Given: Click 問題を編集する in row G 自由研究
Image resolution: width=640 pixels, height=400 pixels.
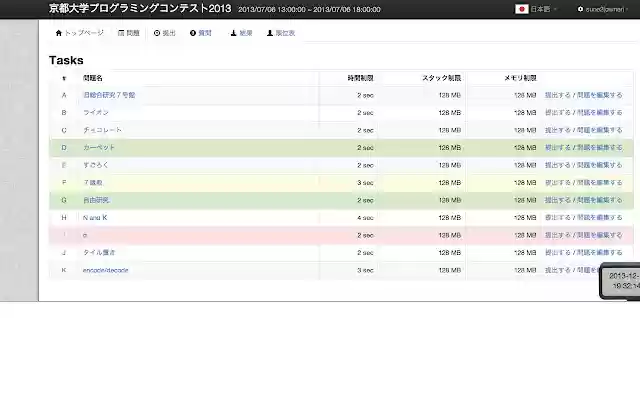Looking at the screenshot, I should (600, 200).
